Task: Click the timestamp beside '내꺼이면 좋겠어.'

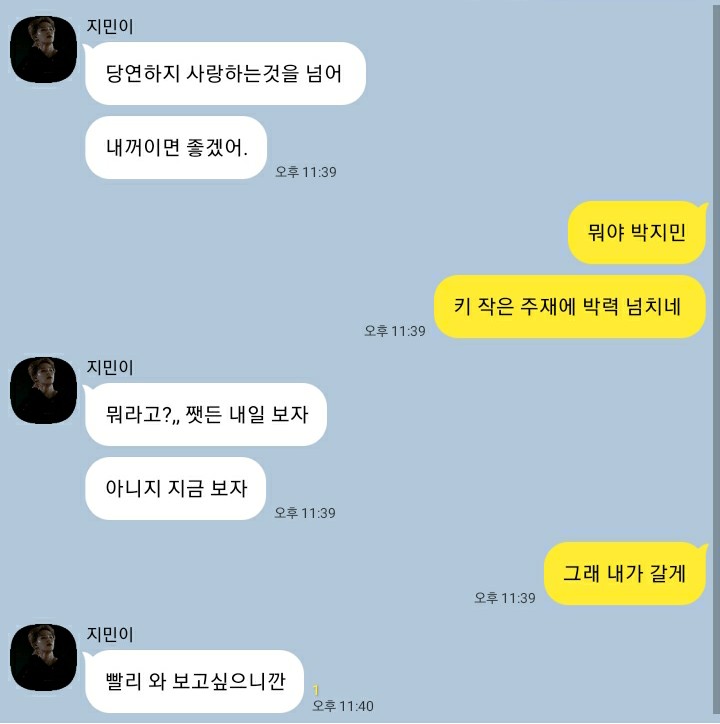Action: pos(306,172)
